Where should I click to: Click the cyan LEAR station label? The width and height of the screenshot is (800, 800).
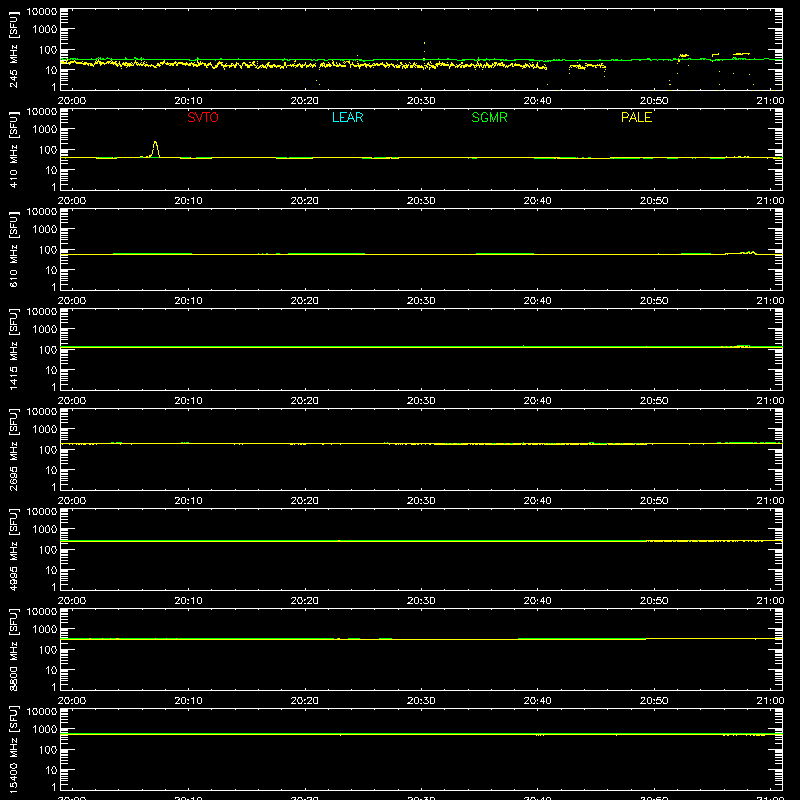pyautogui.click(x=347, y=117)
